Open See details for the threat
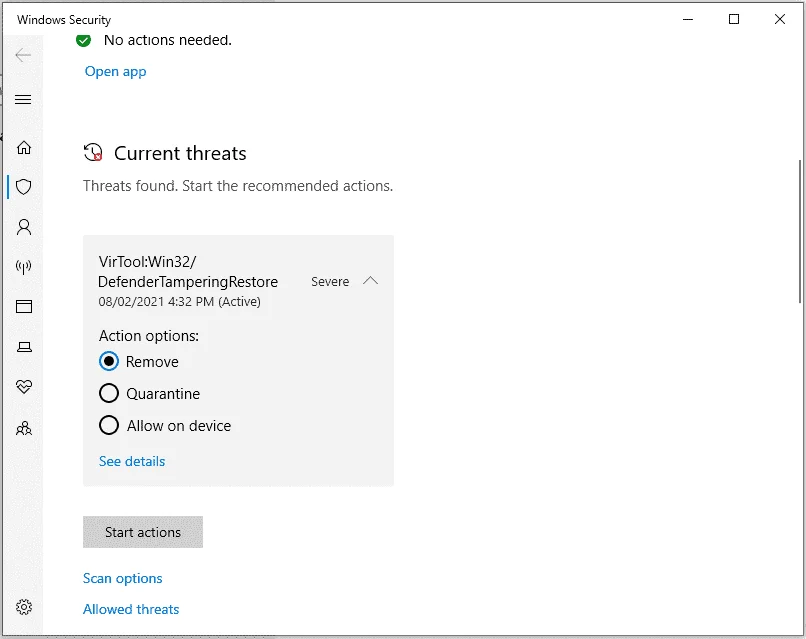The height and width of the screenshot is (639, 806). click(132, 461)
